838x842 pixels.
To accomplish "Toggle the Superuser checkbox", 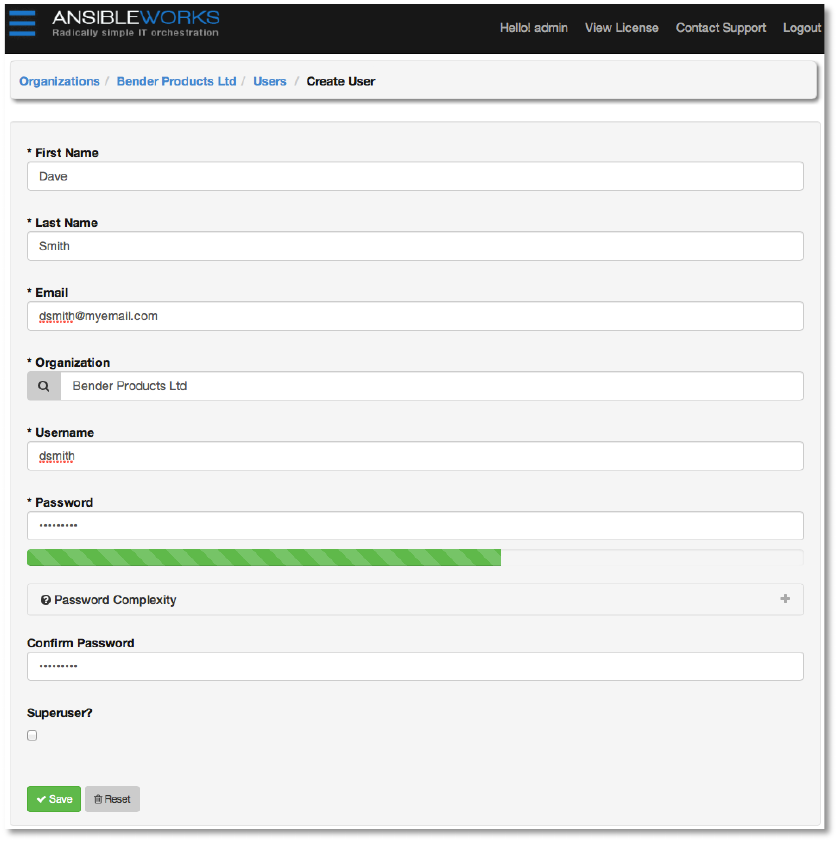I will click(32, 736).
